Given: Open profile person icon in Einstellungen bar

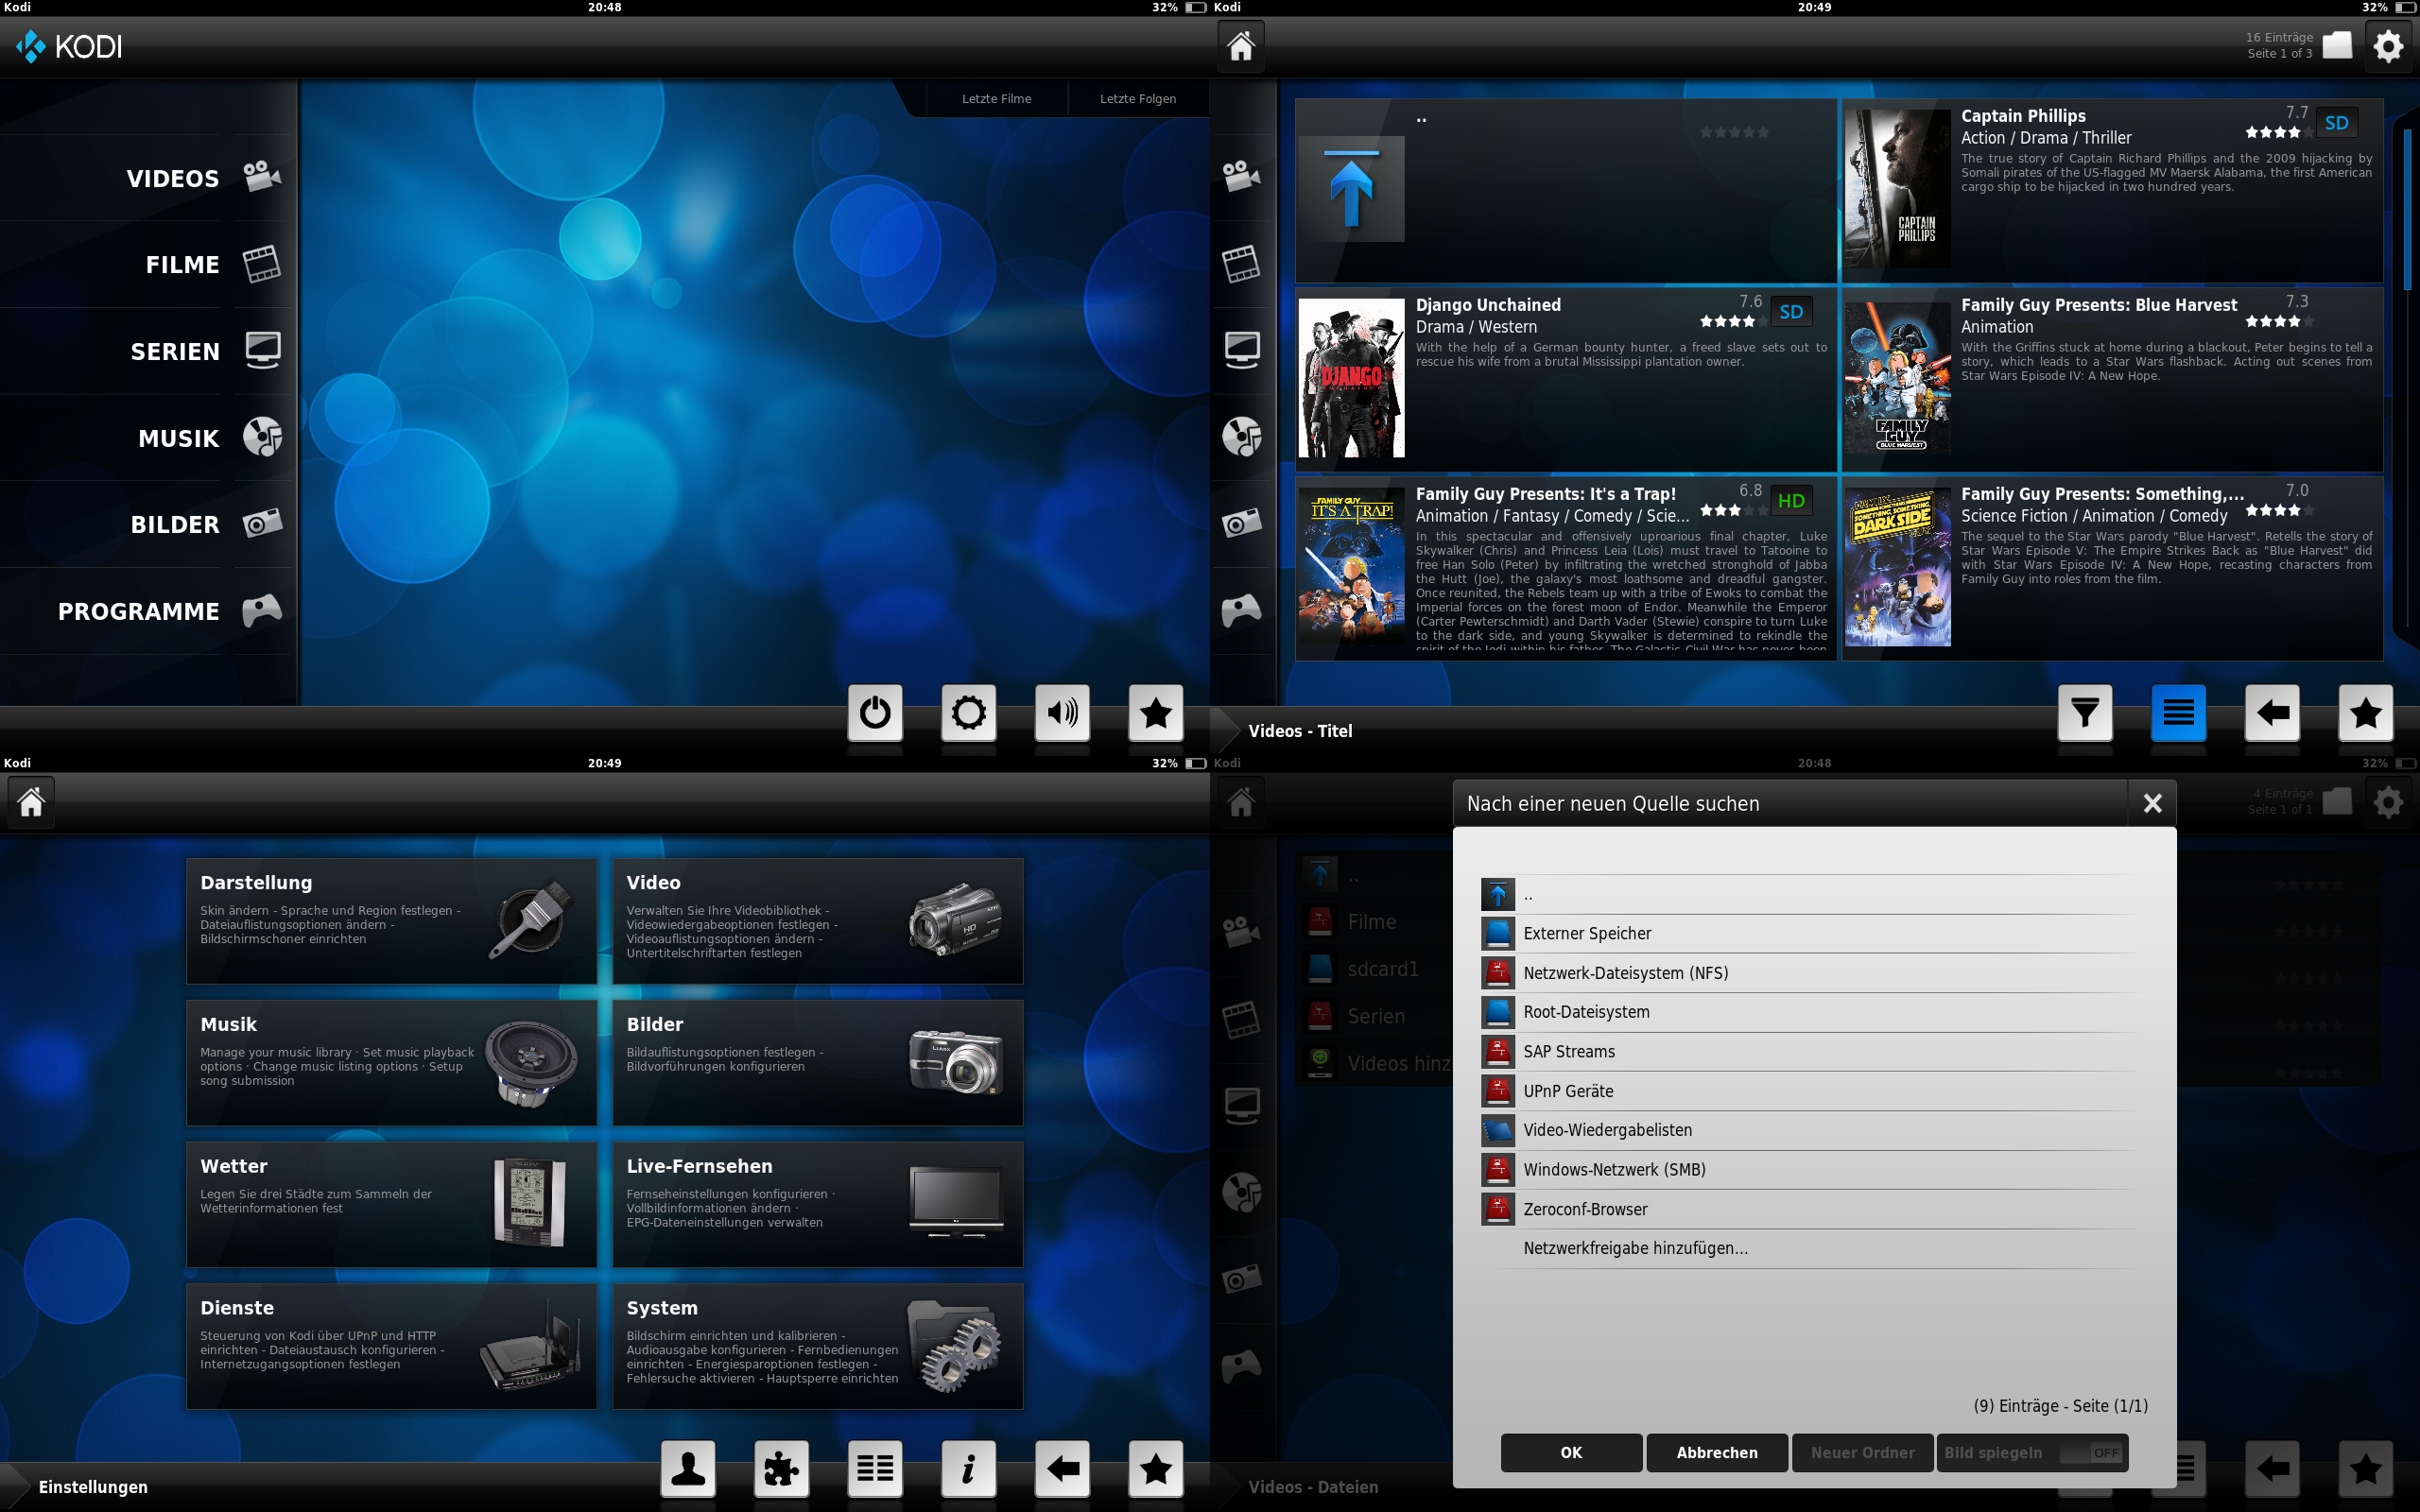Looking at the screenshot, I should point(688,1468).
